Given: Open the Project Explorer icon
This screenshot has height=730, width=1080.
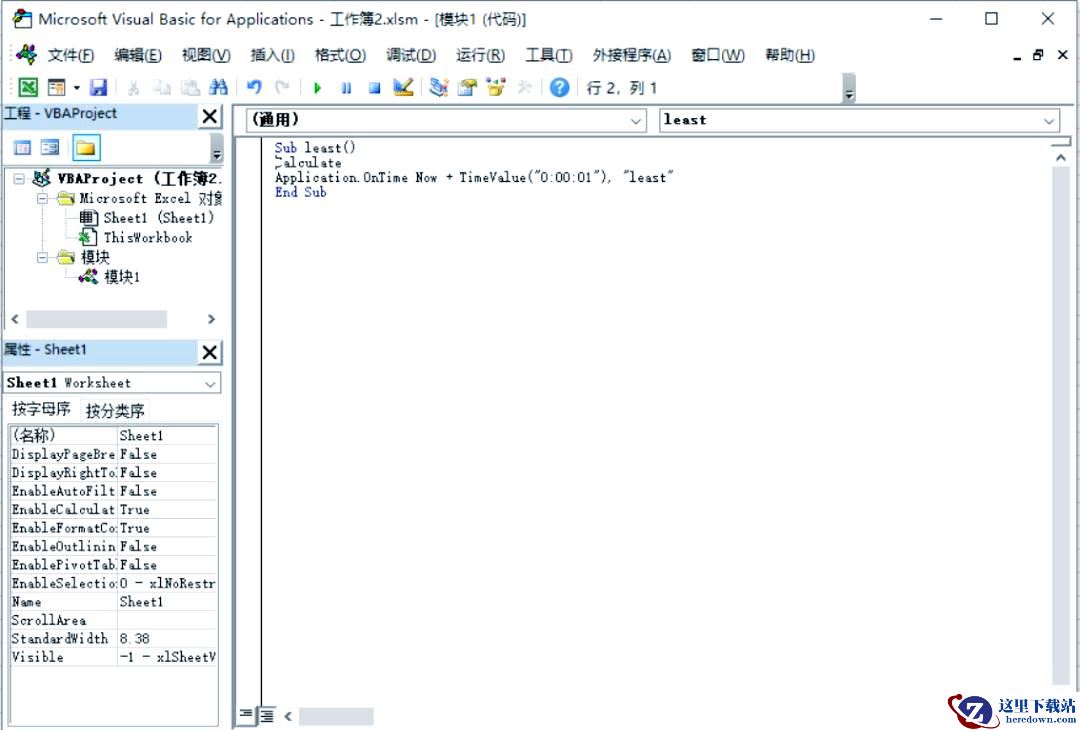Looking at the screenshot, I should coord(439,88).
